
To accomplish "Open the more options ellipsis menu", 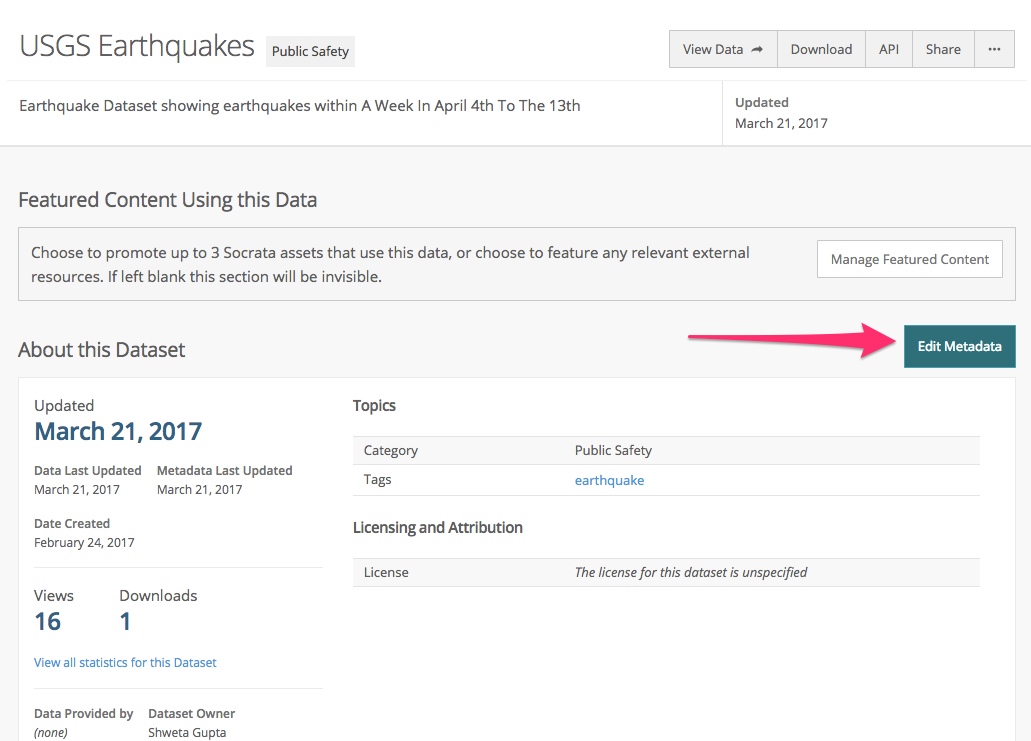I will [x=994, y=49].
